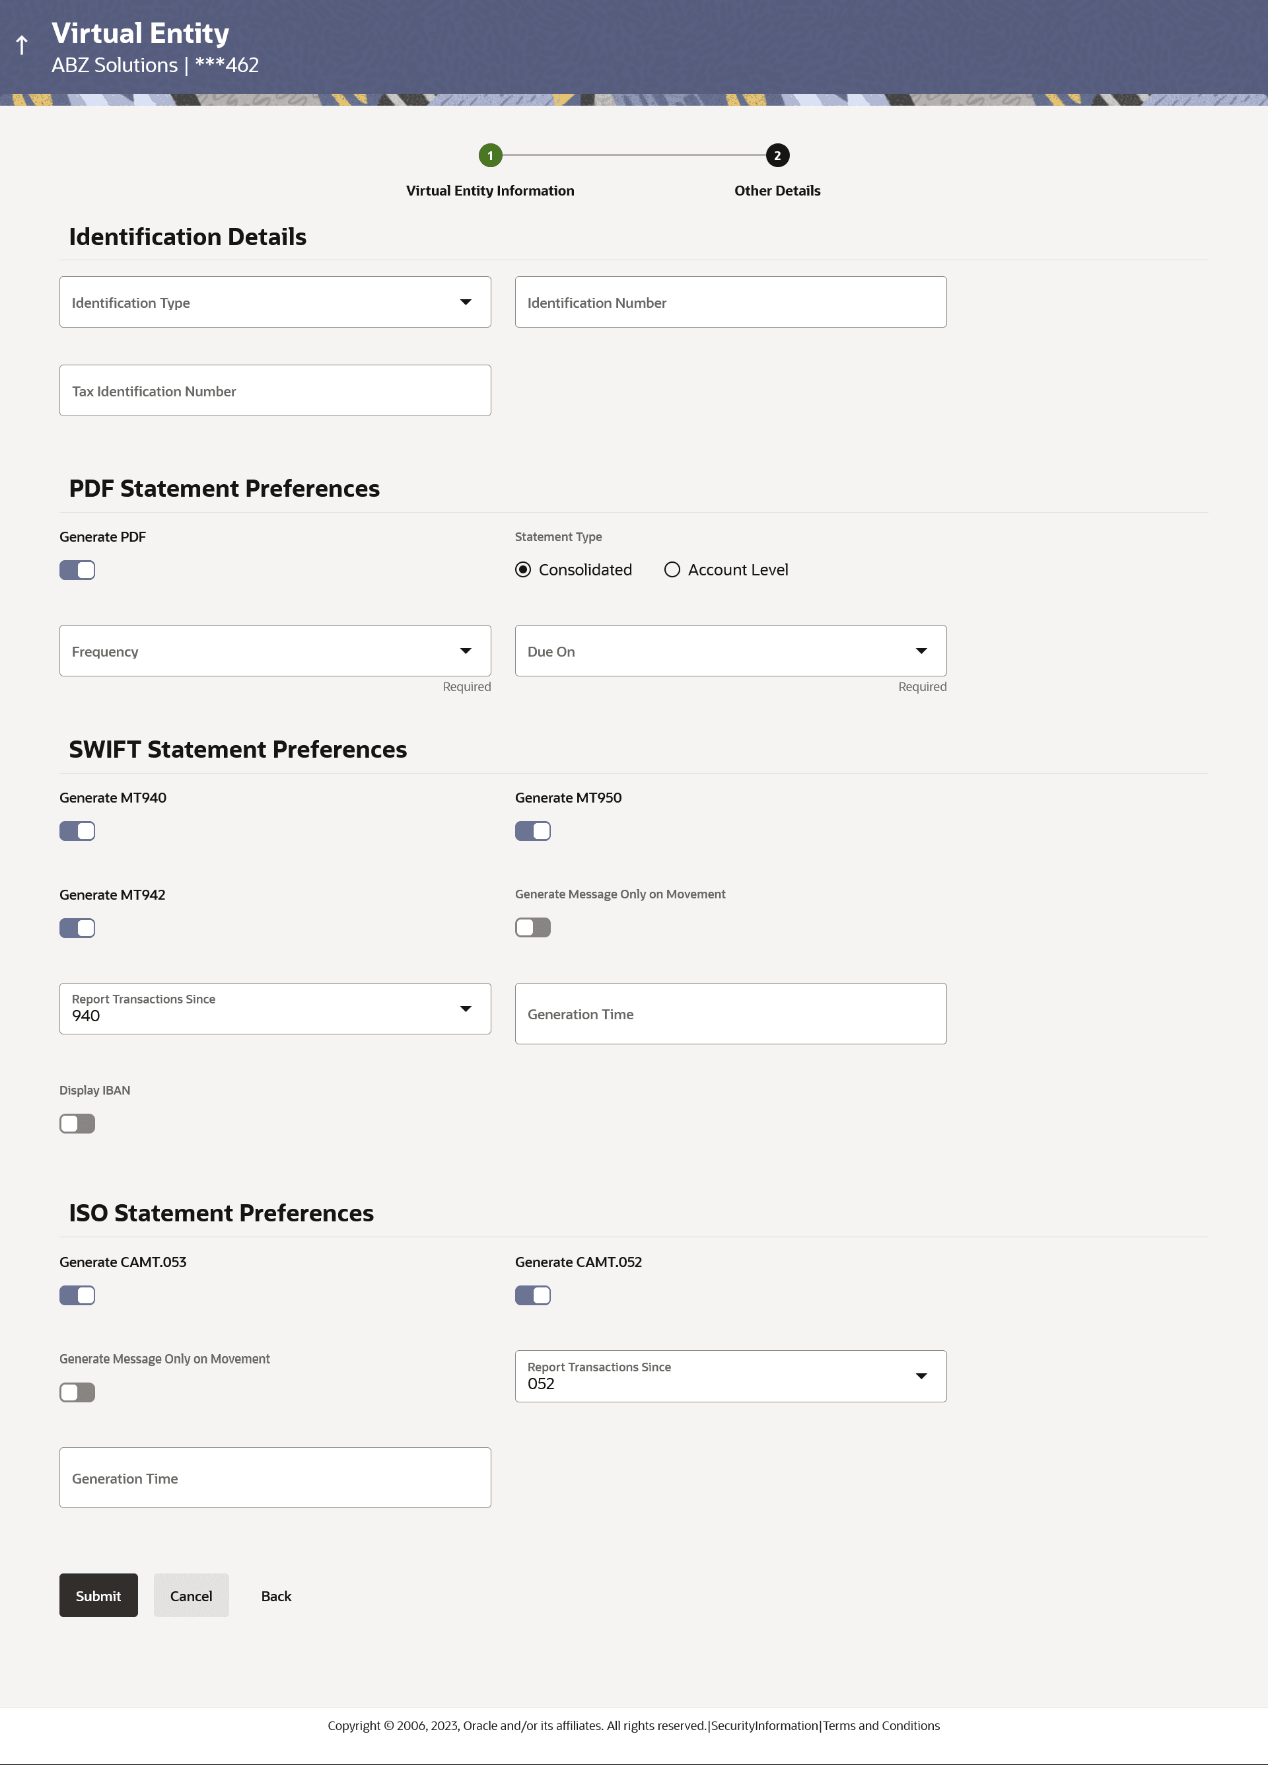1268x1765 pixels.
Task: Choose the Account Level radio button
Action: point(673,570)
